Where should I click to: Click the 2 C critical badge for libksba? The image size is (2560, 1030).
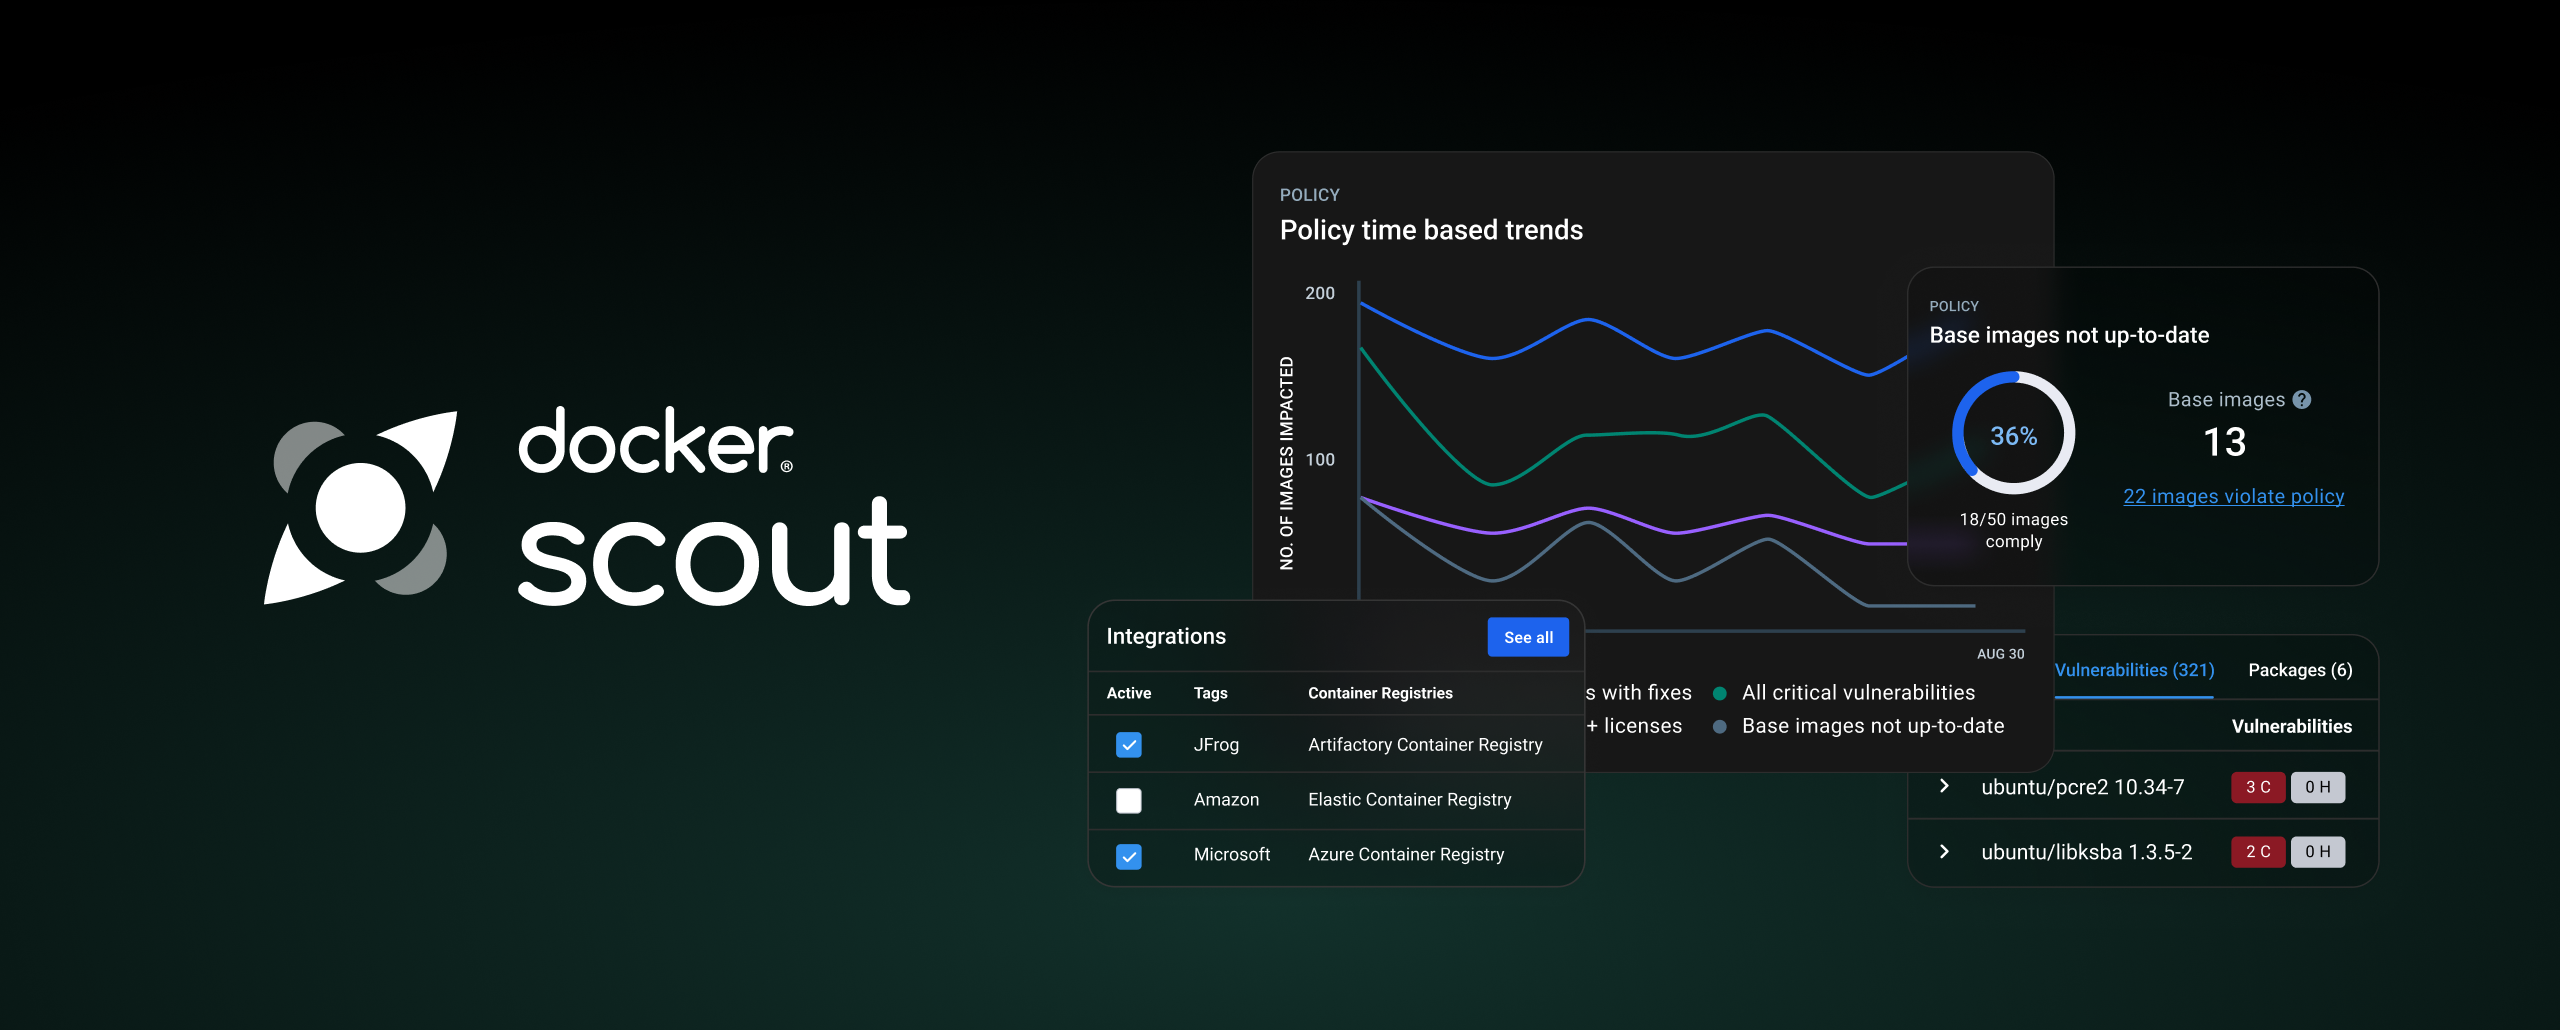click(2257, 852)
